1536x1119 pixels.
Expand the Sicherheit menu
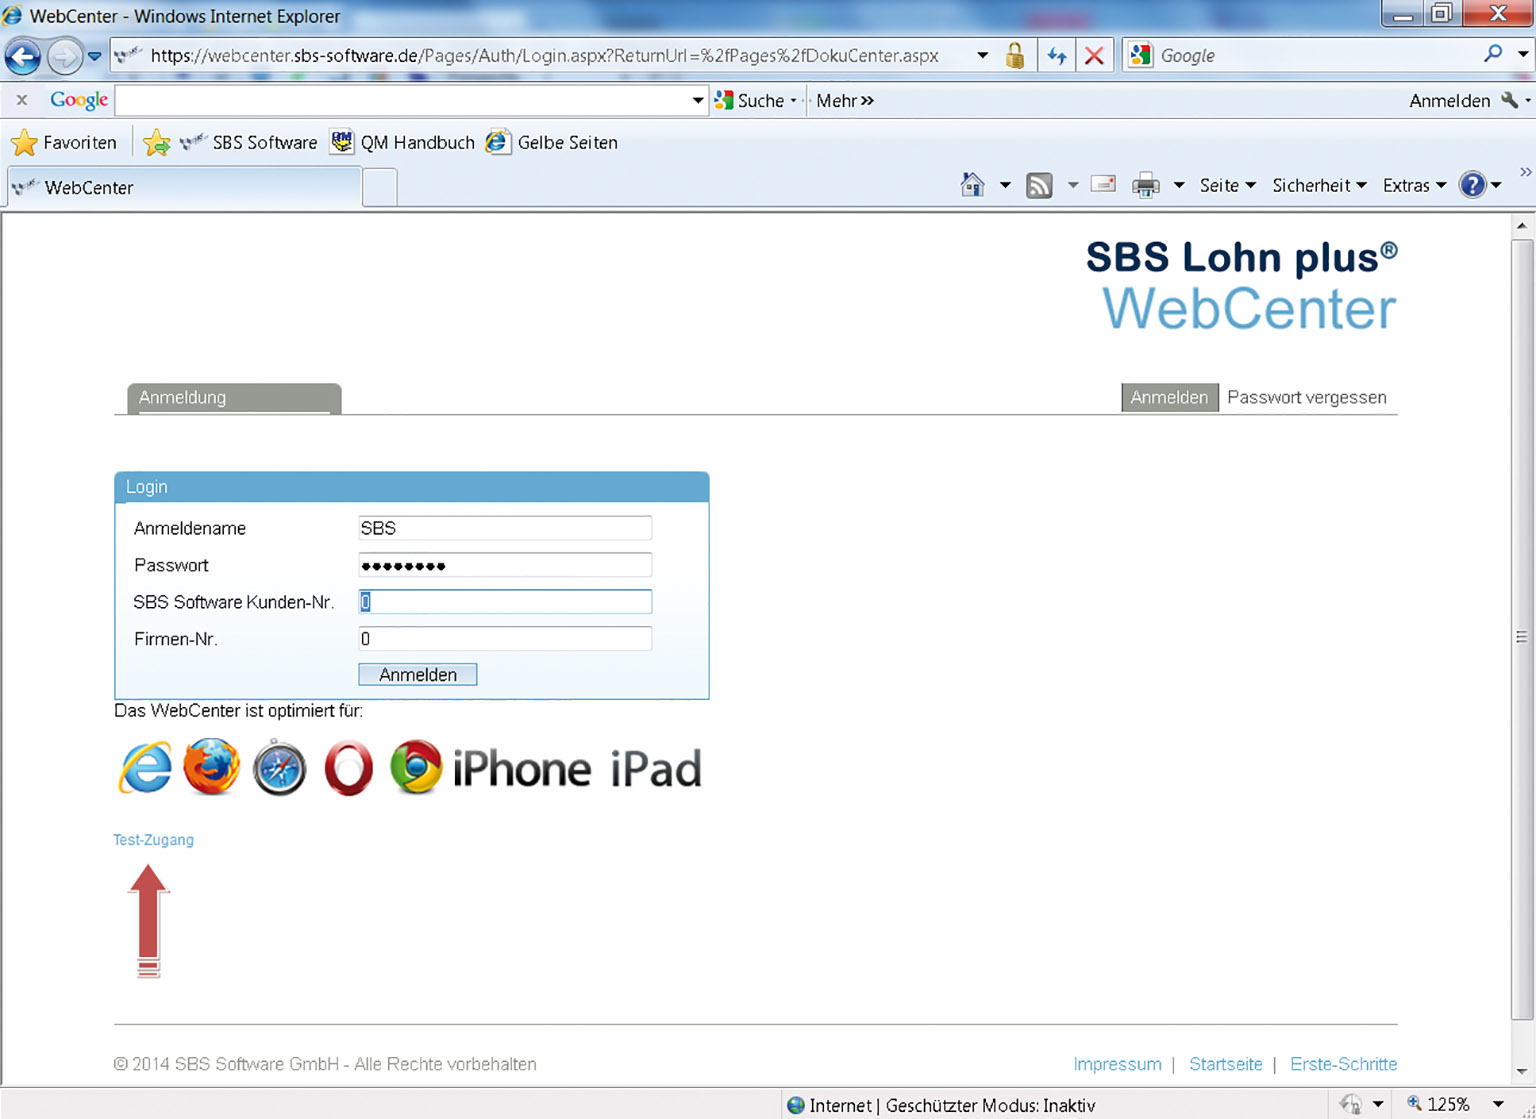[1318, 186]
